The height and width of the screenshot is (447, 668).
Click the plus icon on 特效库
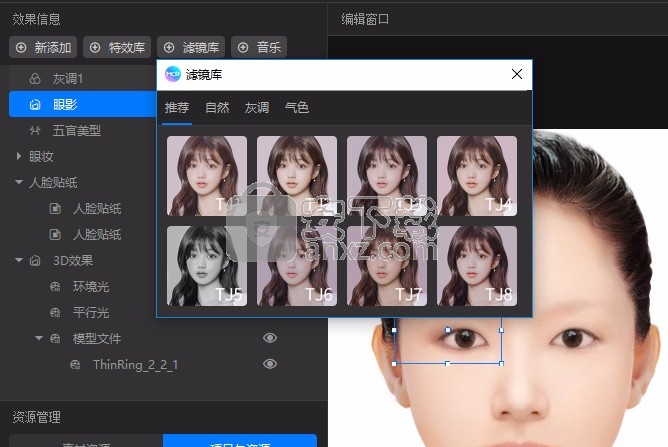coord(95,47)
